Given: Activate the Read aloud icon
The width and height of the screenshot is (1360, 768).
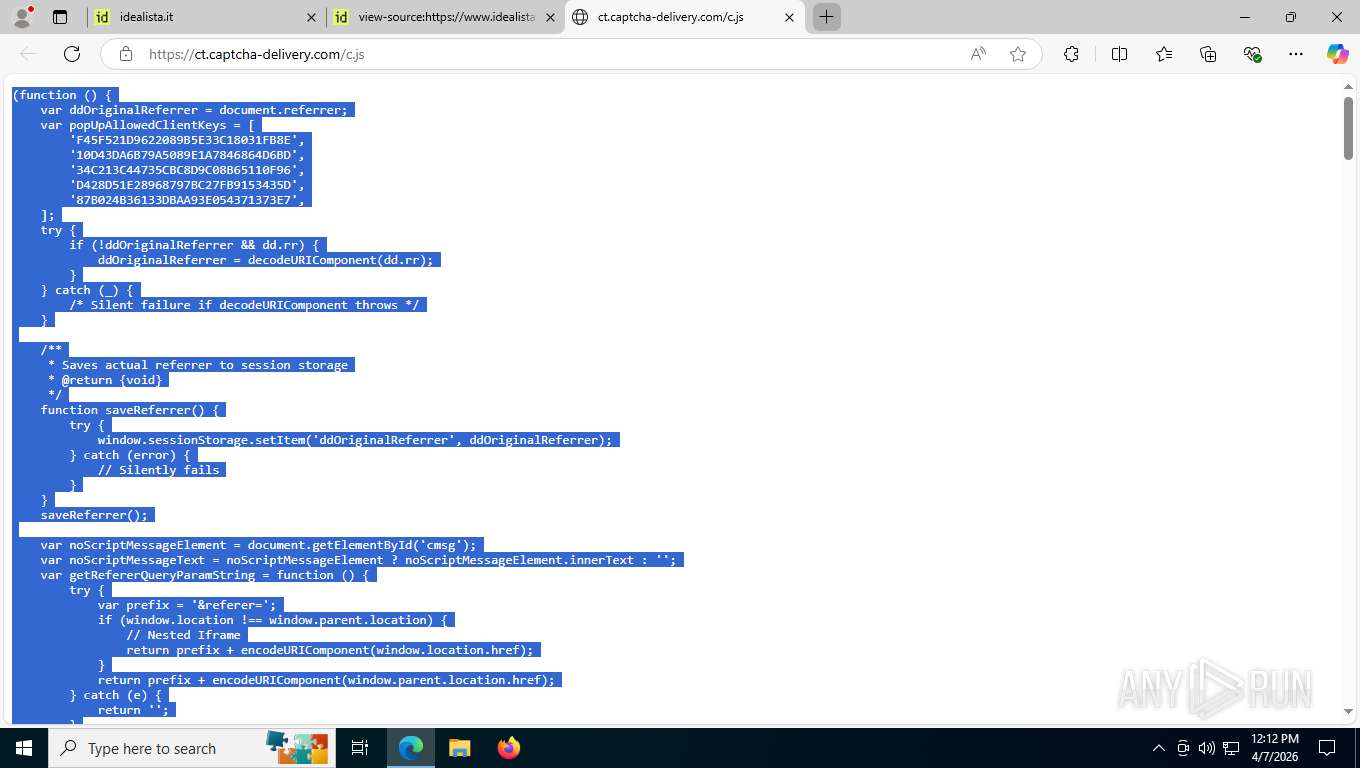Looking at the screenshot, I should tap(978, 54).
